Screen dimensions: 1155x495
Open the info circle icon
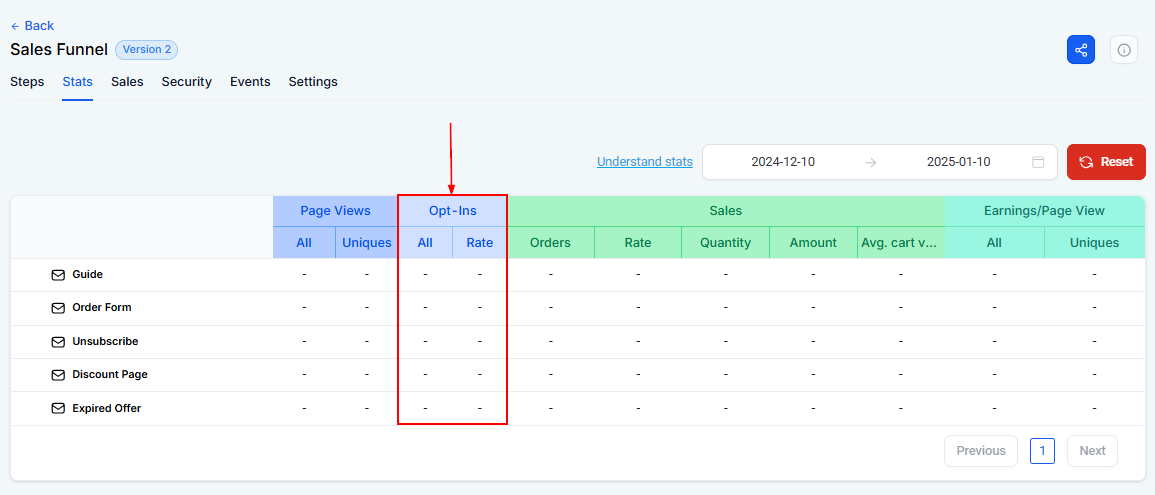point(1123,50)
